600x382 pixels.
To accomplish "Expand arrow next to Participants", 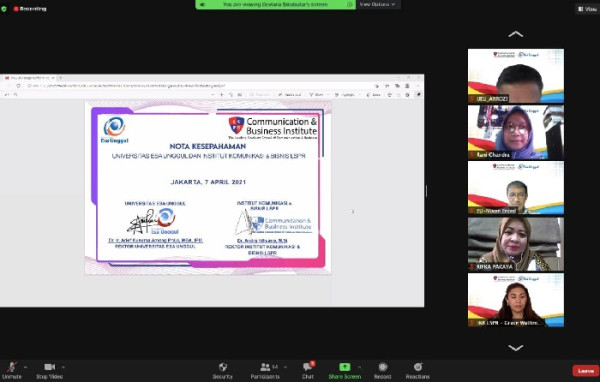I will [285, 367].
